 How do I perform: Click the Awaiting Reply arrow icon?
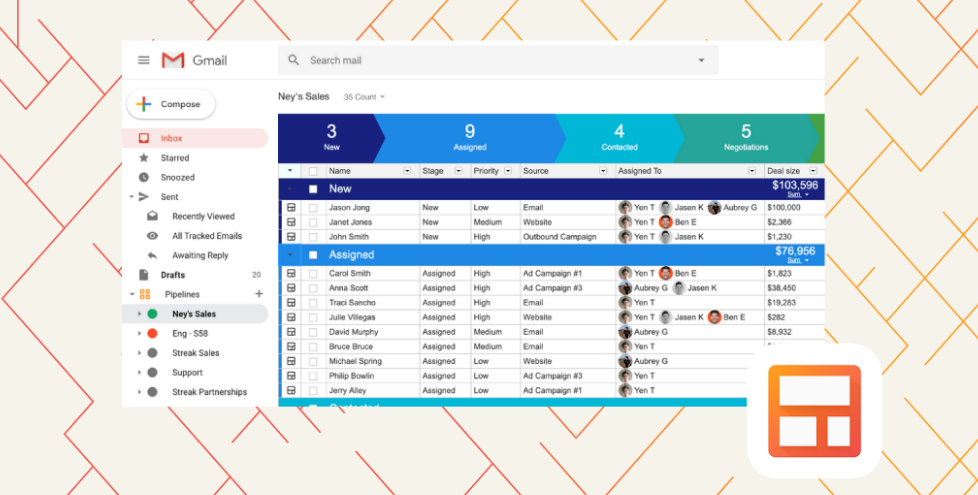click(152, 255)
